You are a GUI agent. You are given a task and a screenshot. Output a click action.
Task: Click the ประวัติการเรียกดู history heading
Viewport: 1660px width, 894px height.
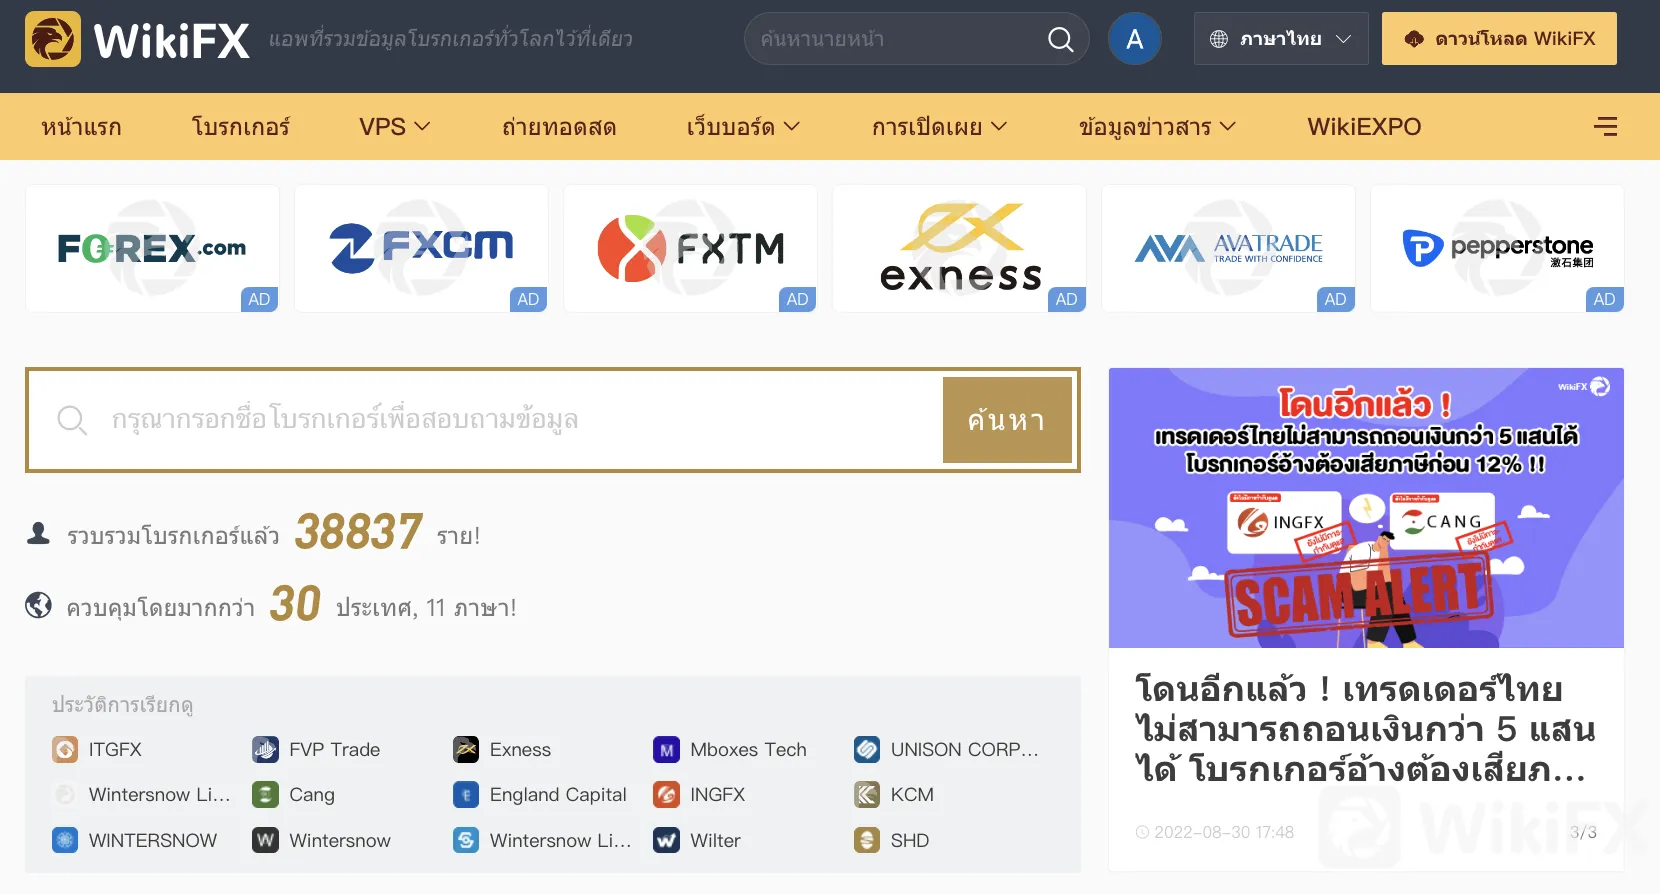[x=122, y=705]
